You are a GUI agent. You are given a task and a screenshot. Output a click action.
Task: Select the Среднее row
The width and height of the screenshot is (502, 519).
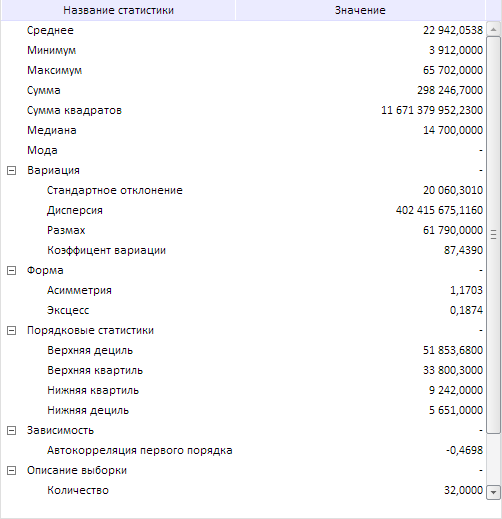pyautogui.click(x=243, y=30)
